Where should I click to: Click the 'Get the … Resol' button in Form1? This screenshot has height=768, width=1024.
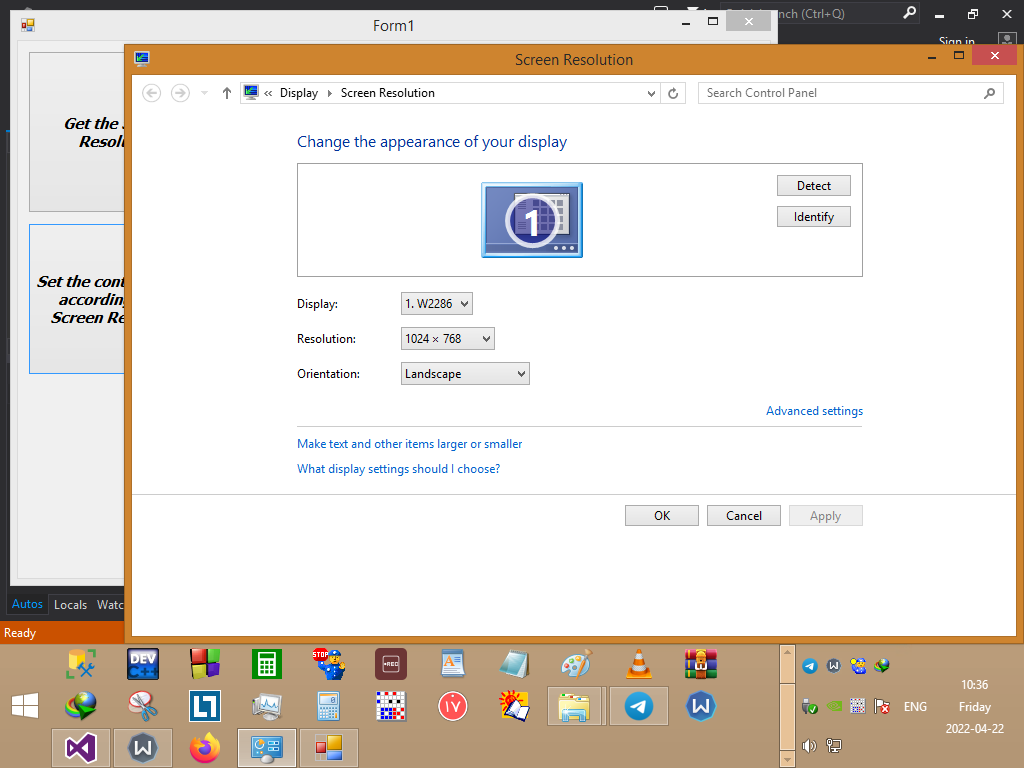pos(77,132)
